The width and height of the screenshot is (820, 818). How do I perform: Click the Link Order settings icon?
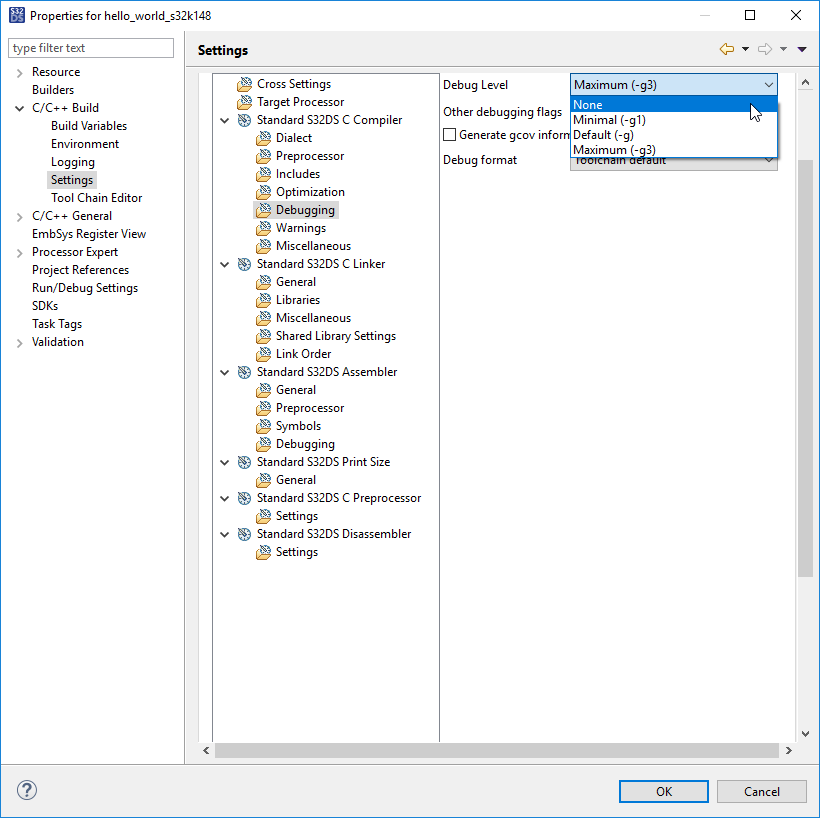[264, 354]
